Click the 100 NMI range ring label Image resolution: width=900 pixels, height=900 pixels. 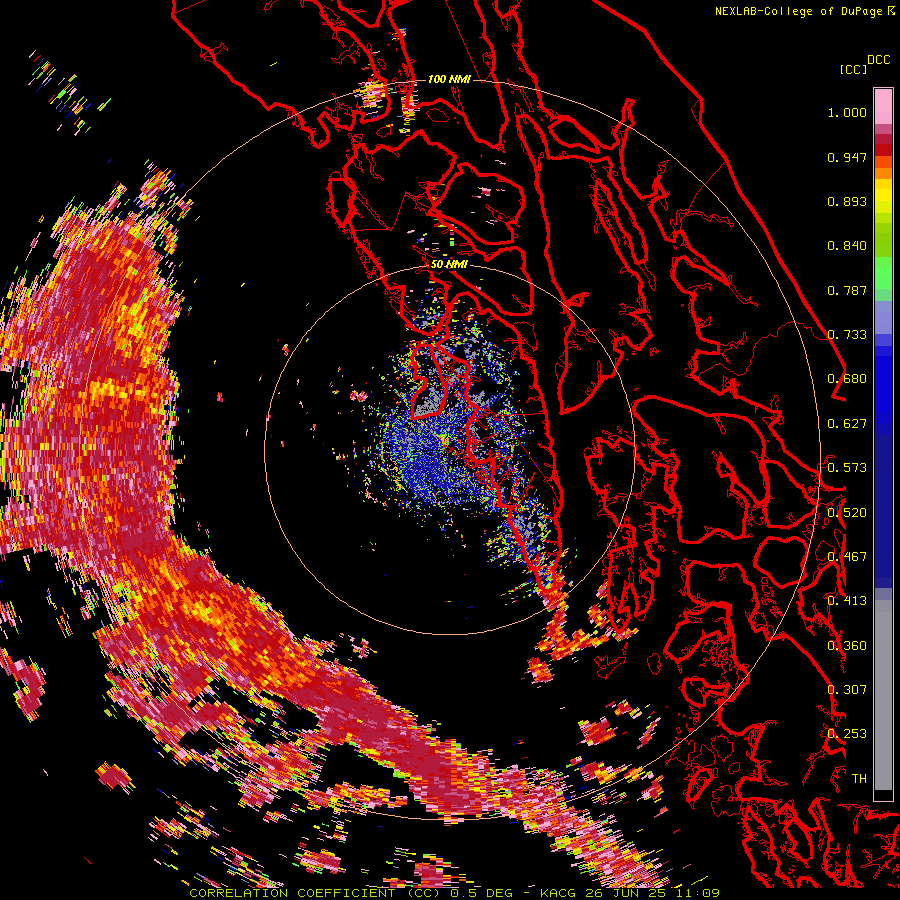[449, 79]
